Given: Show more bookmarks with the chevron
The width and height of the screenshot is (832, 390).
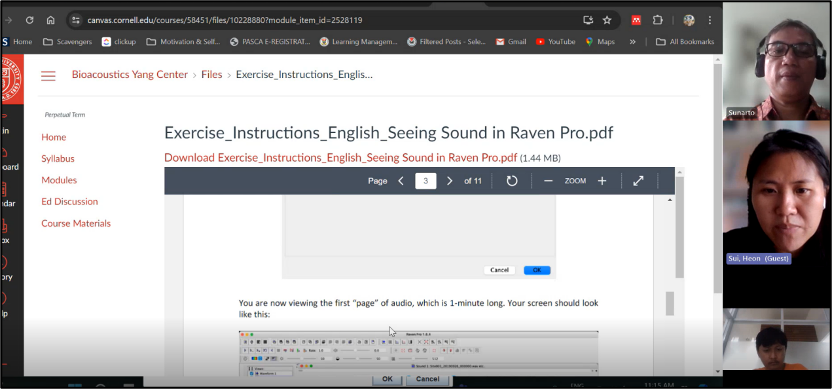Looking at the screenshot, I should click(x=632, y=41).
